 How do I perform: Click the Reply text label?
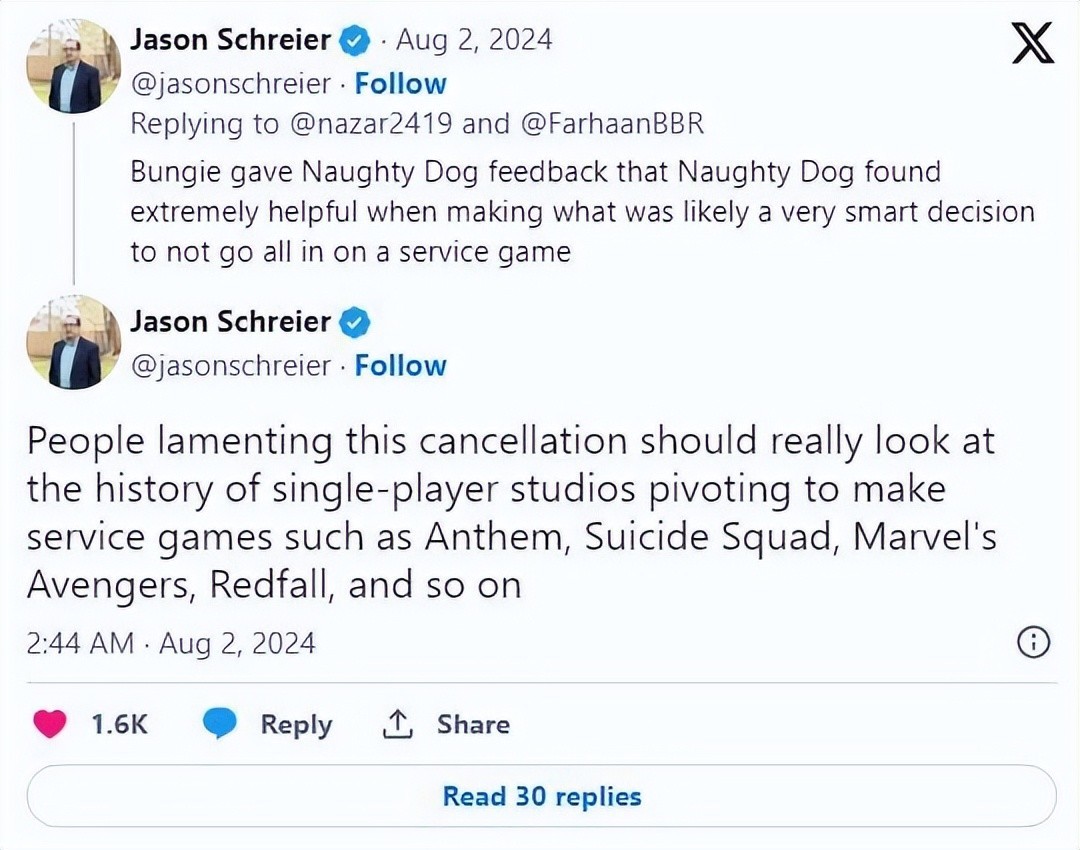pos(296,724)
